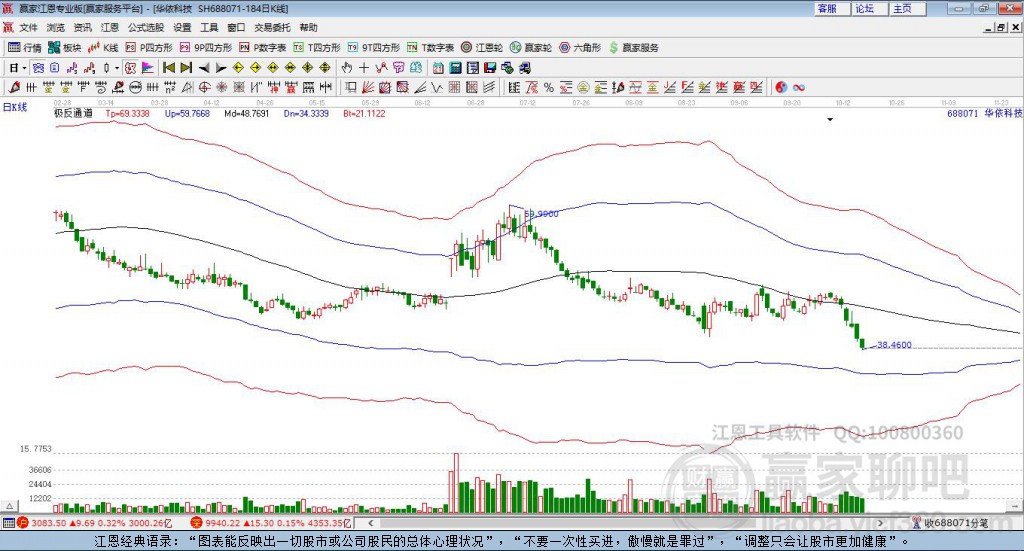Click the small black triangle marker below the date axis
Image resolution: width=1024 pixels, height=551 pixels.
[830, 119]
